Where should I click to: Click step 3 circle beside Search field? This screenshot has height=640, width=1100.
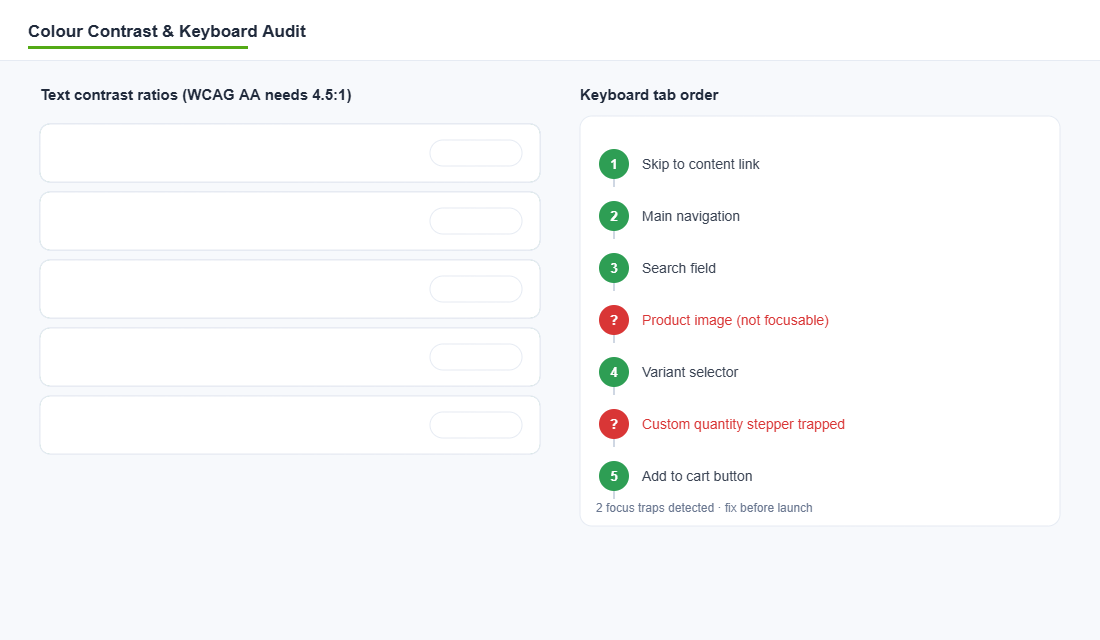[614, 268]
